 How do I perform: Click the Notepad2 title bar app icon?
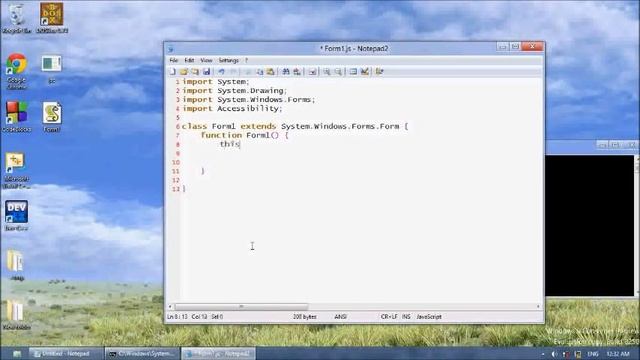pos(171,49)
